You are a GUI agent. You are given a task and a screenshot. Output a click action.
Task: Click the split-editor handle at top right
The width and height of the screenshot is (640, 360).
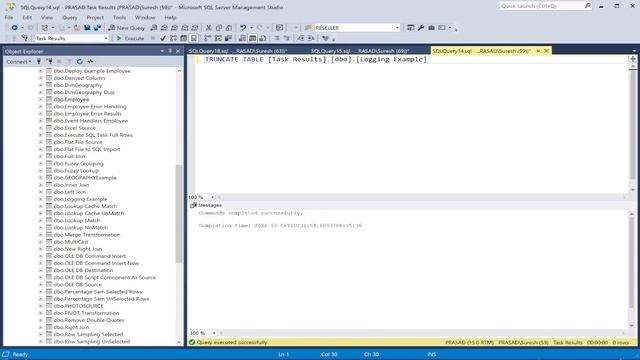click(633, 59)
